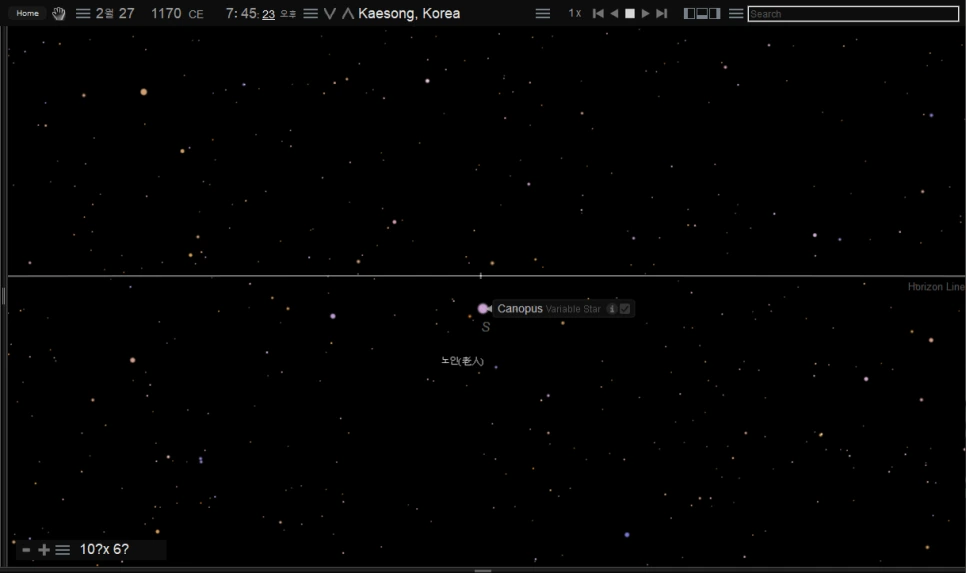Image resolution: width=966 pixels, height=573 pixels.
Task: Click the Variable Star label
Action: [x=573, y=309]
